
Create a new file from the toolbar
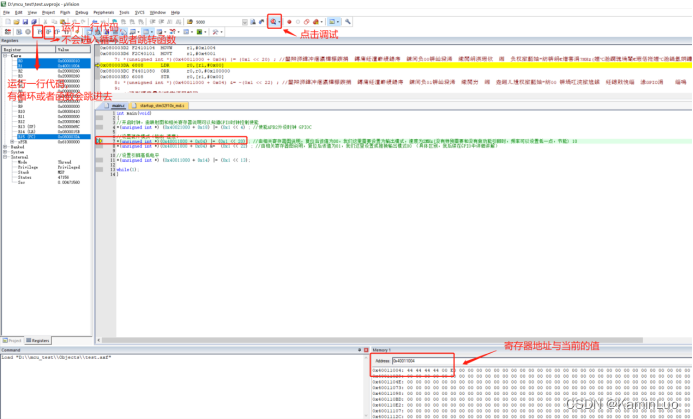click(8, 22)
